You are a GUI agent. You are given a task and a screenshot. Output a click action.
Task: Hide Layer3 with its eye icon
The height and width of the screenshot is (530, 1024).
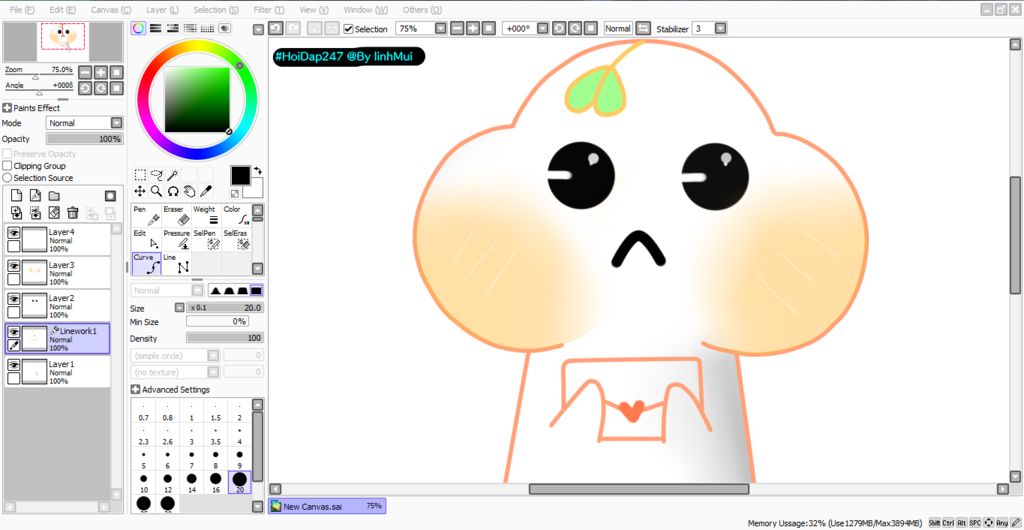(x=13, y=266)
